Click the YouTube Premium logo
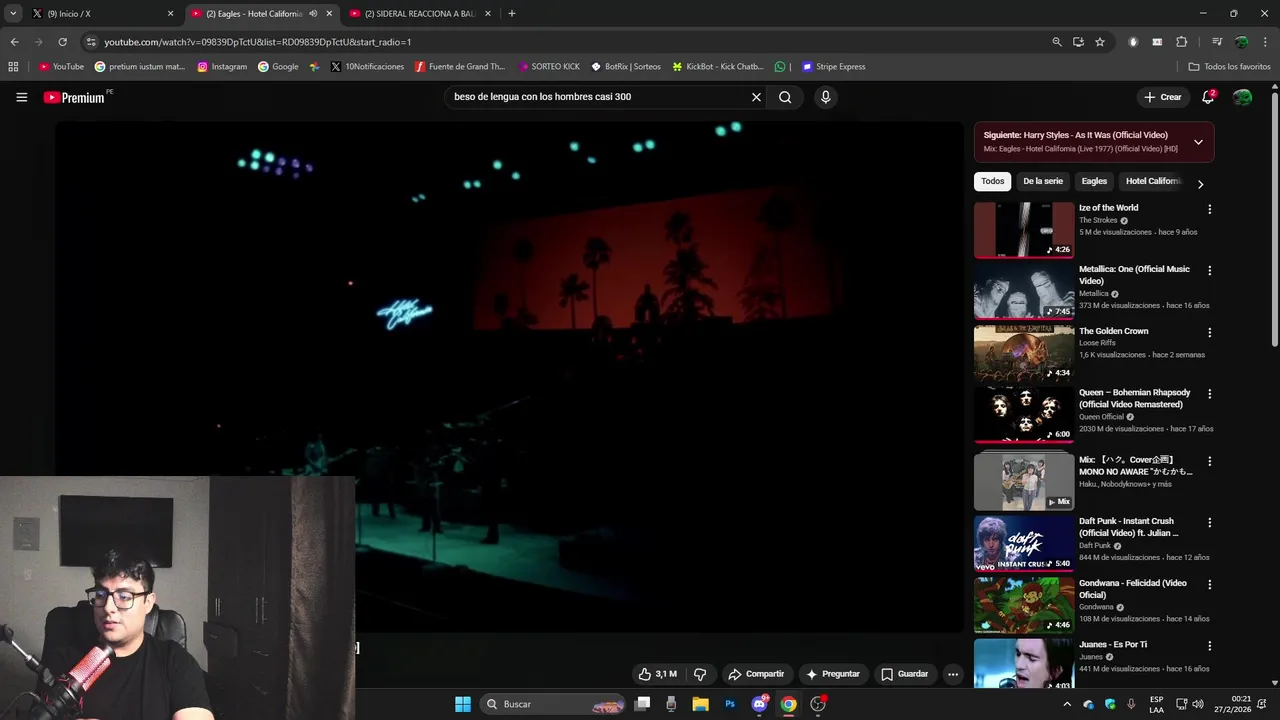Image resolution: width=1280 pixels, height=720 pixels. pos(74,97)
